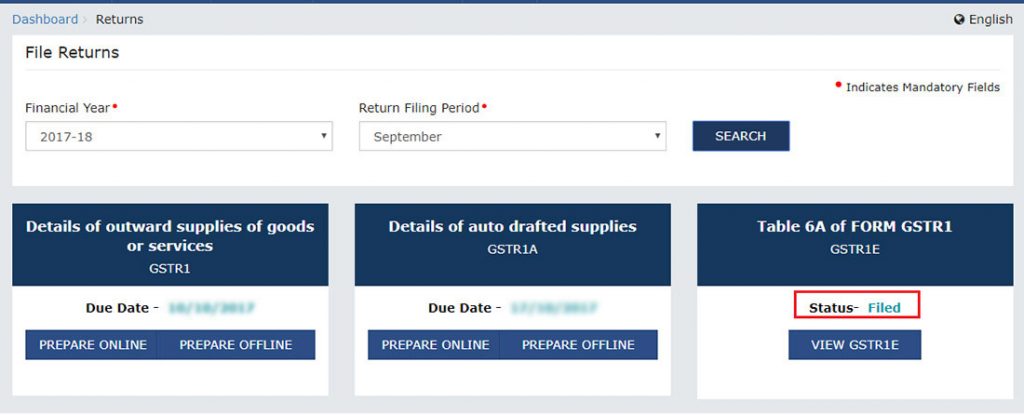Viewport: 1024px width, 415px height.
Task: Click the globe icon beside English
Action: click(959, 20)
